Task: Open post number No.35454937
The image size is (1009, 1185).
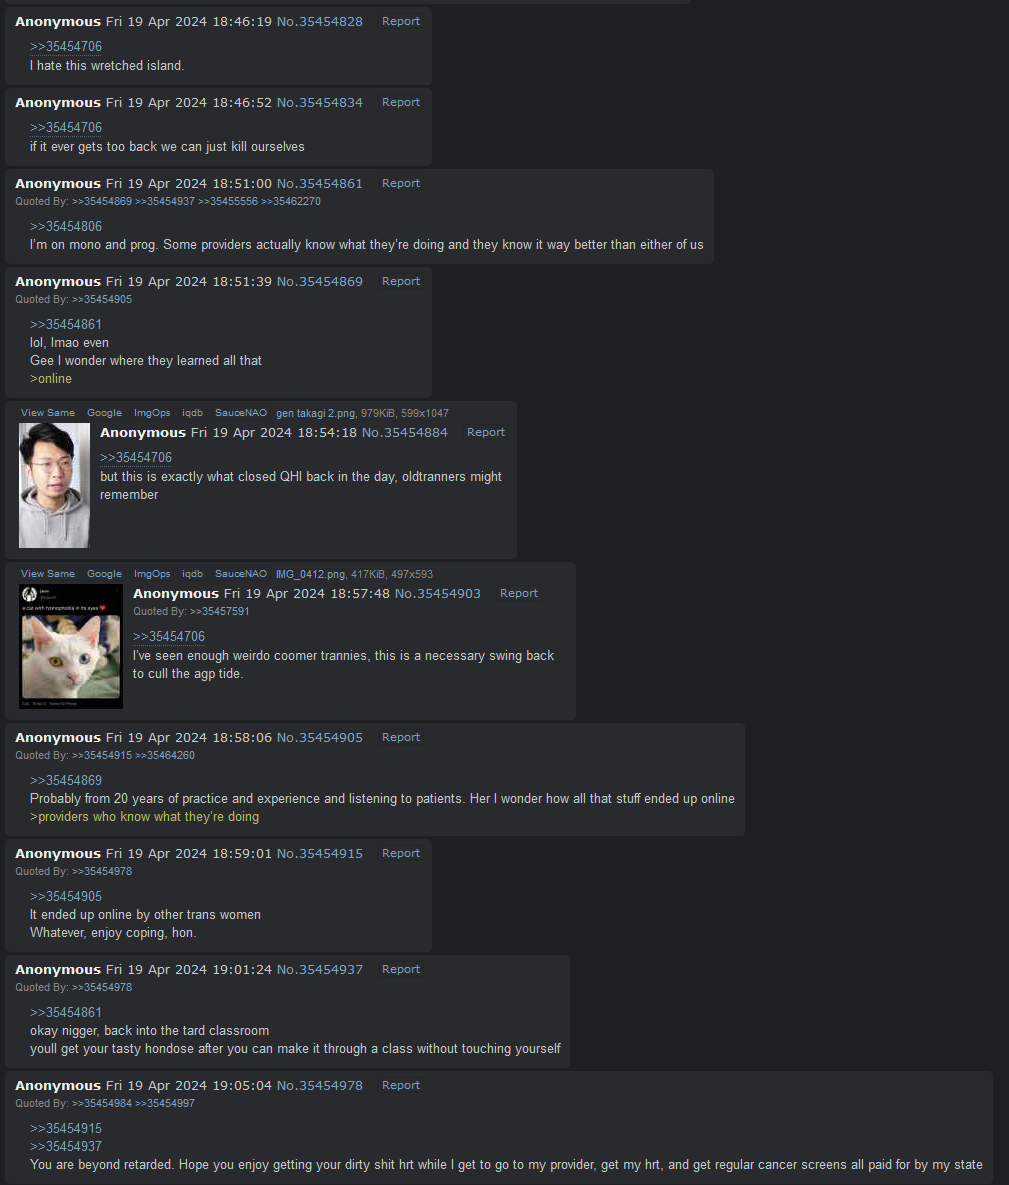Action: tap(320, 970)
